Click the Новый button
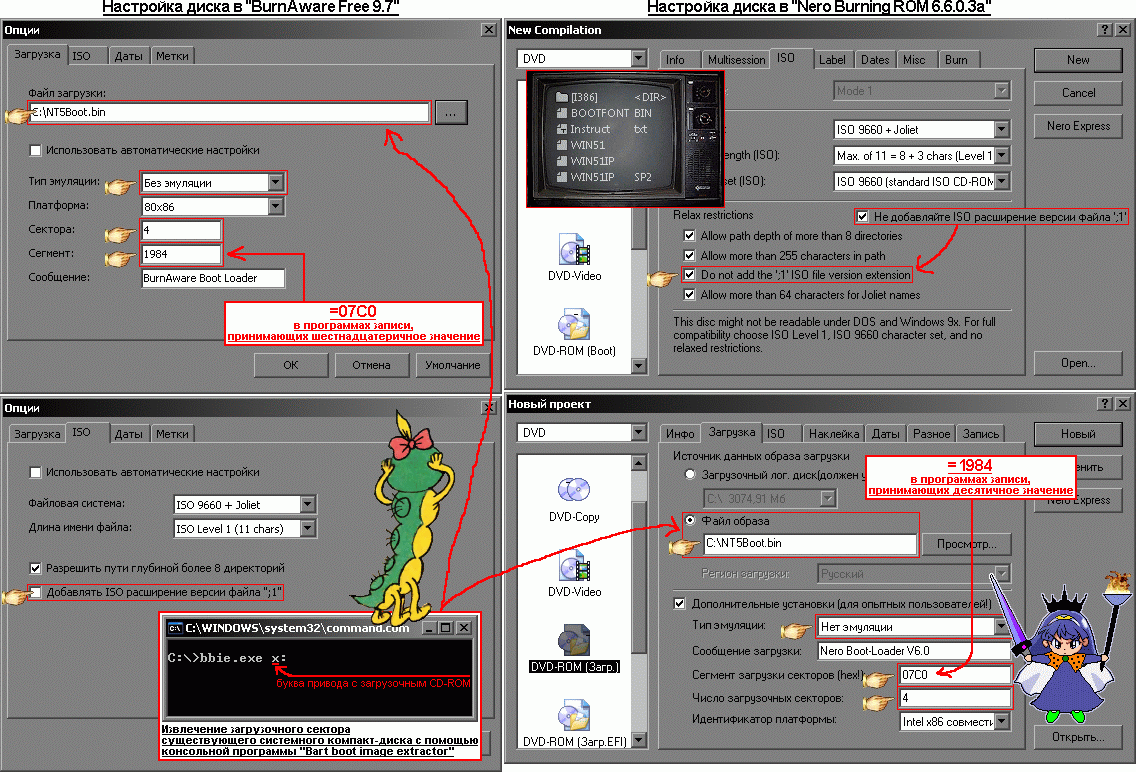The width and height of the screenshot is (1136, 772). point(1078,434)
